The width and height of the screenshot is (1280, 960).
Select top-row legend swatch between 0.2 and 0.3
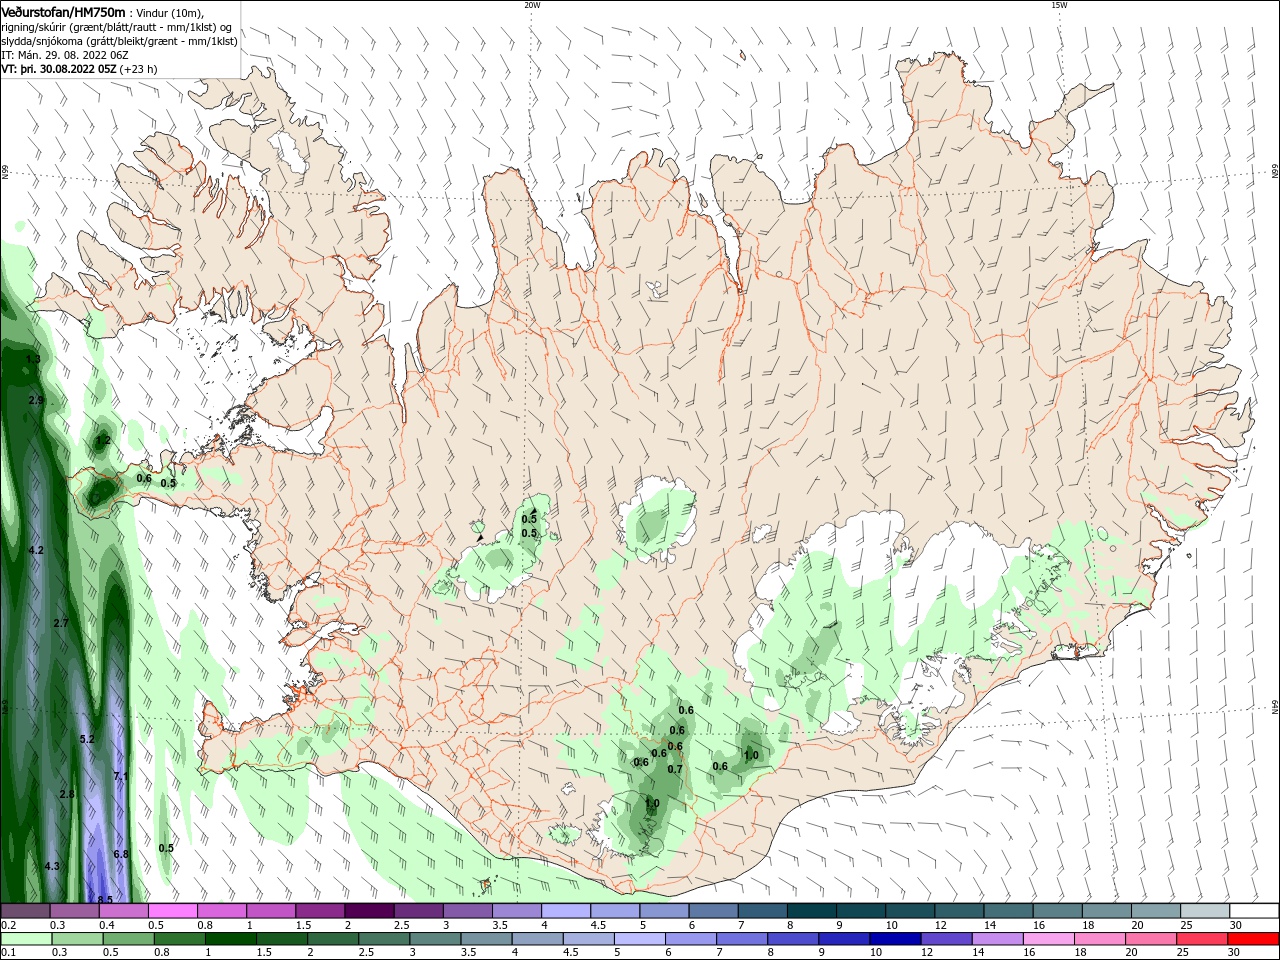pos(25,911)
